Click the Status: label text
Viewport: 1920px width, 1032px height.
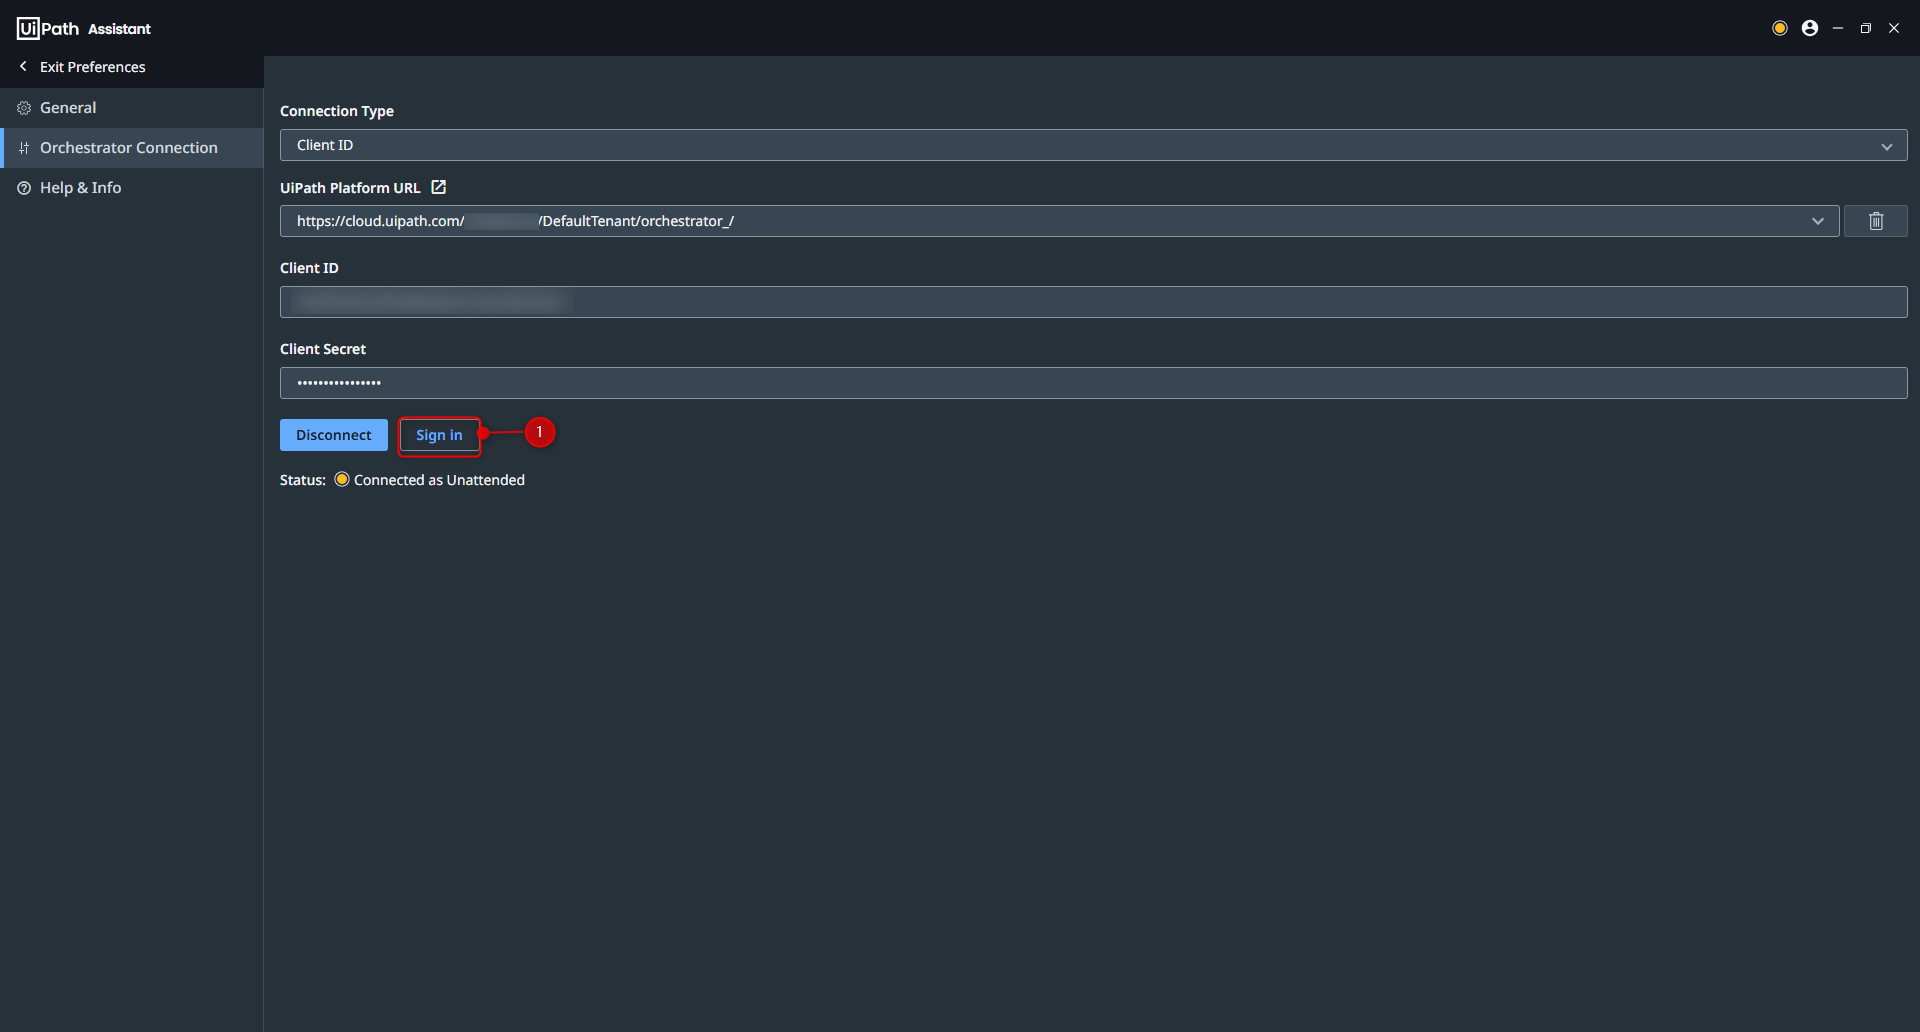pos(303,480)
